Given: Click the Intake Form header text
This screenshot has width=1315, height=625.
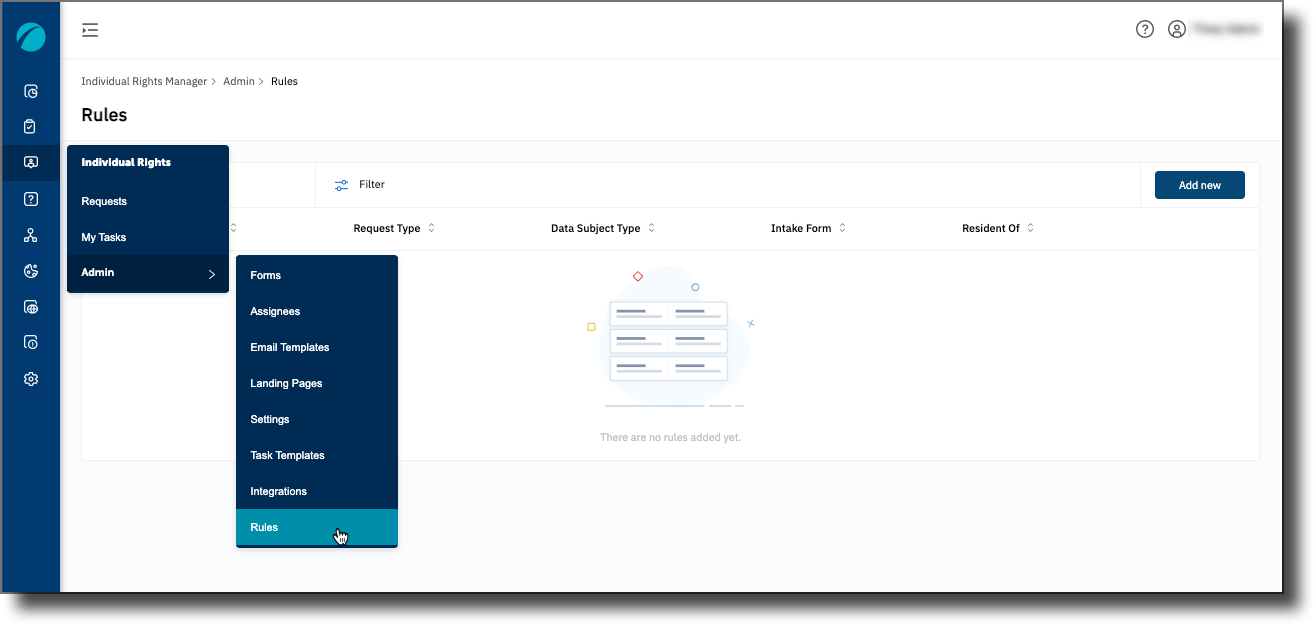Looking at the screenshot, I should click(801, 228).
